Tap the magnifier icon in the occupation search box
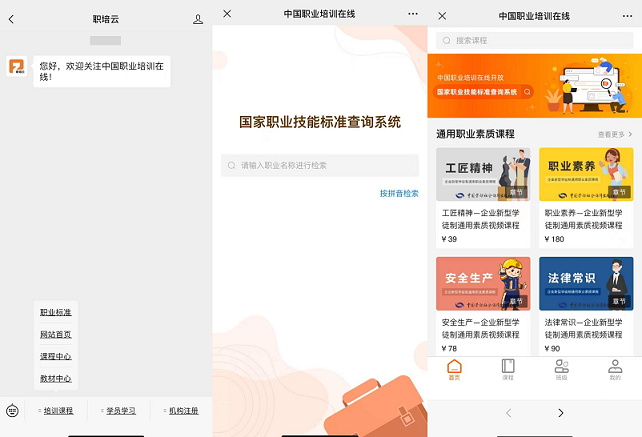This screenshot has height=437, width=642. 232,165
